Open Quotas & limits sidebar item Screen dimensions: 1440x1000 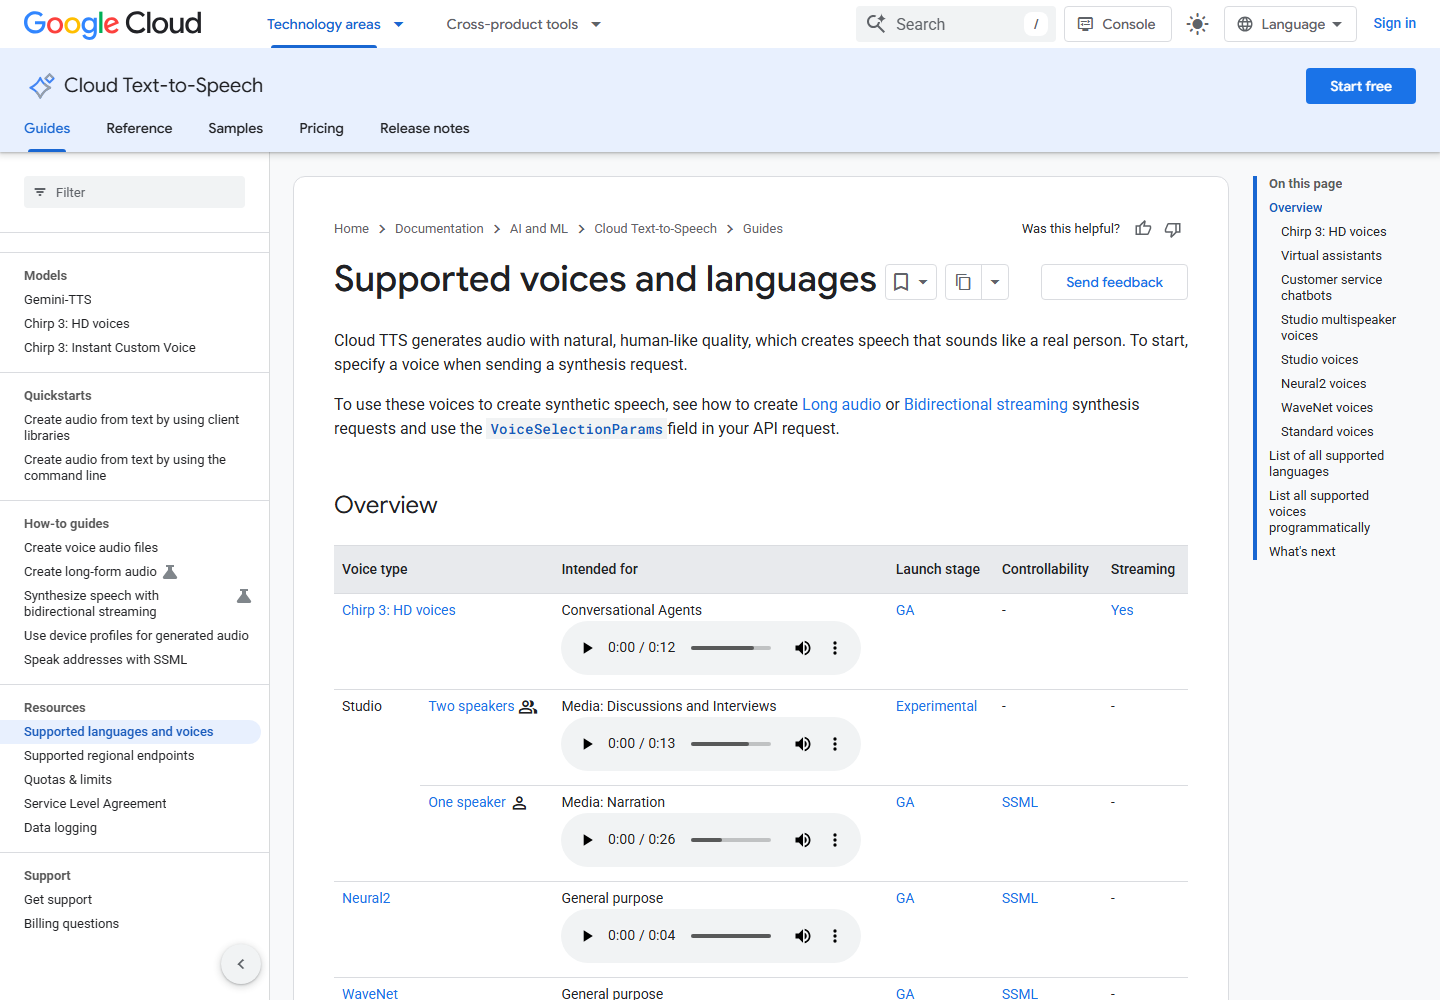(x=68, y=779)
